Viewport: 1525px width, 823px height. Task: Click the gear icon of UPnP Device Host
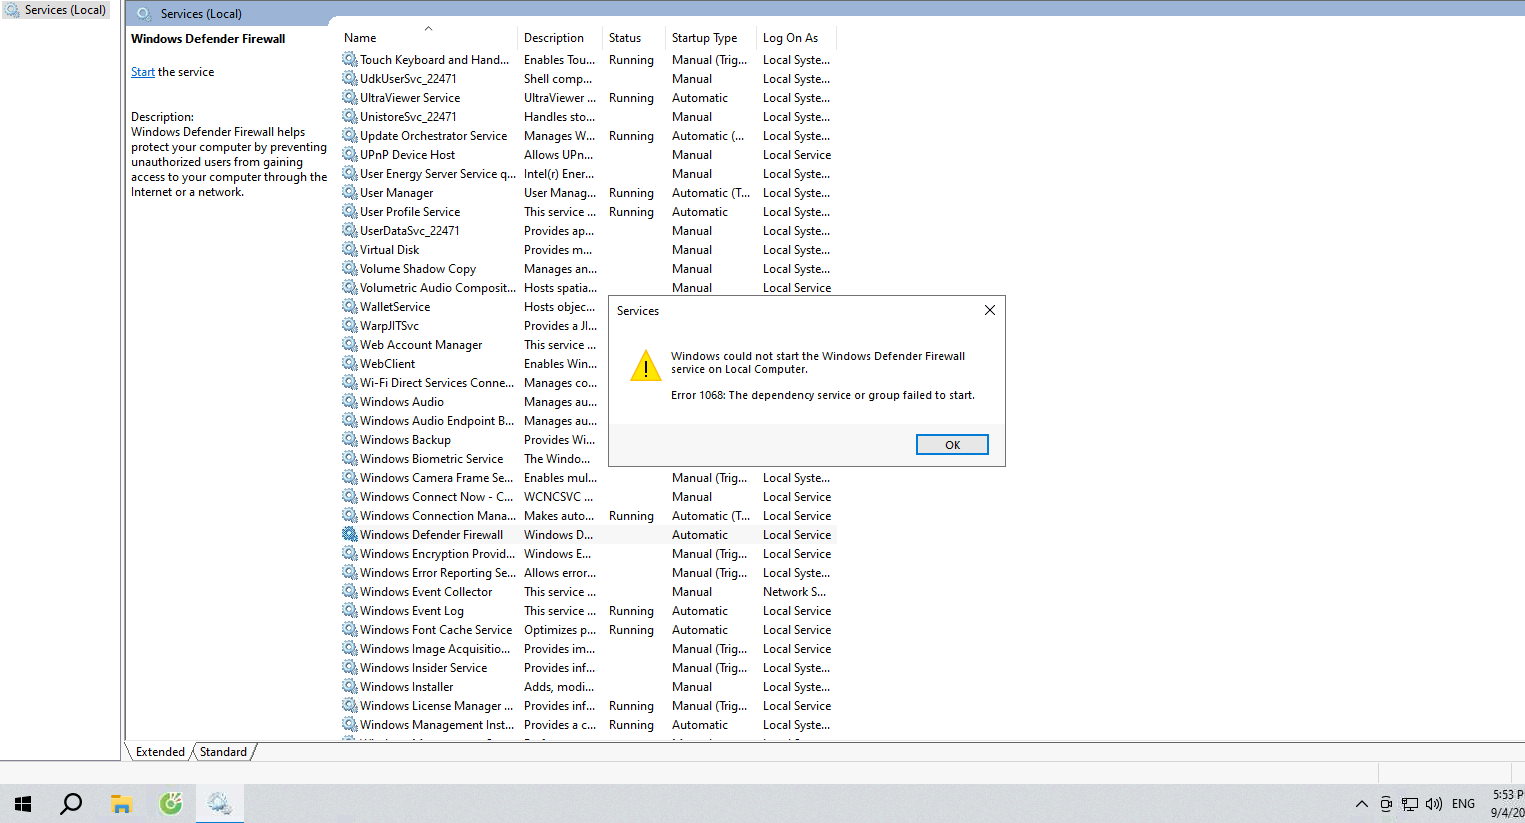tap(350, 155)
